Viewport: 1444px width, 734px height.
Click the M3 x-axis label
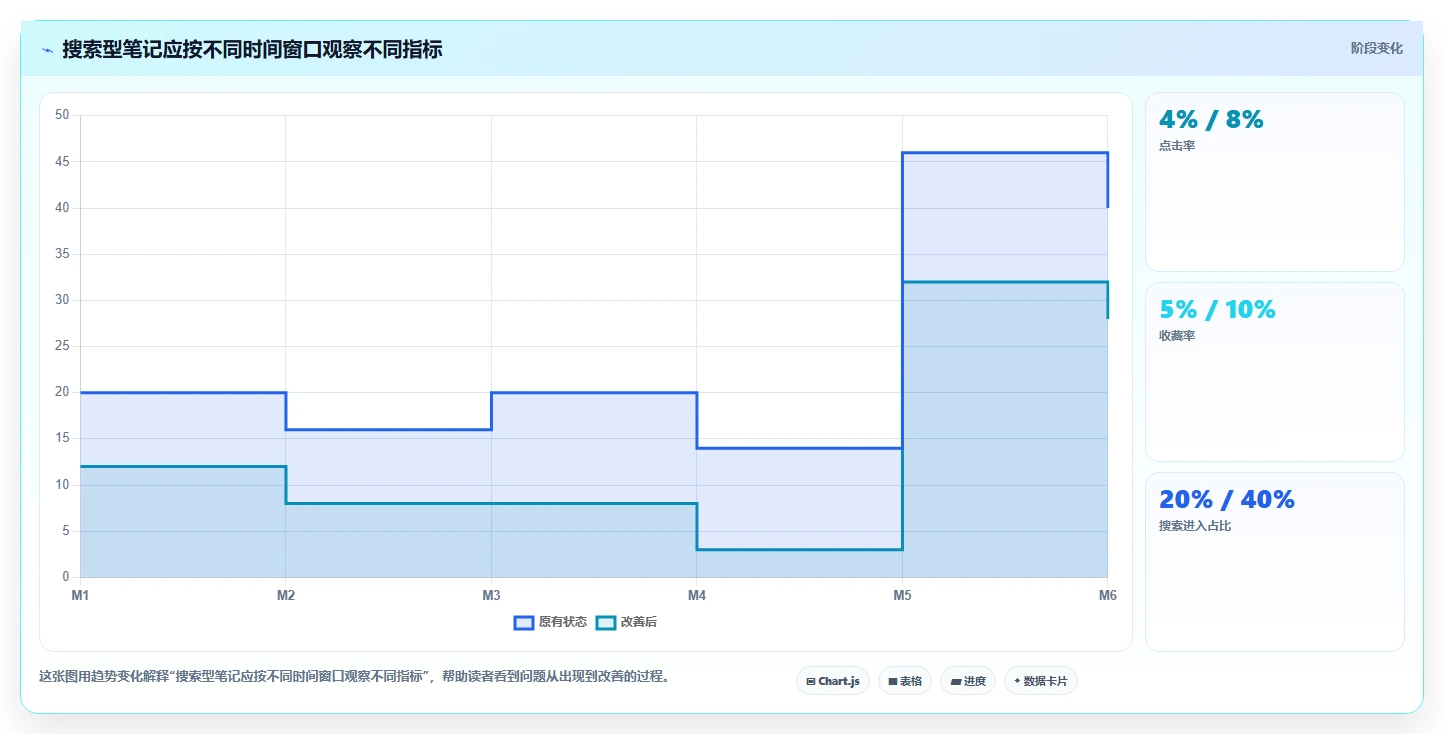click(491, 595)
